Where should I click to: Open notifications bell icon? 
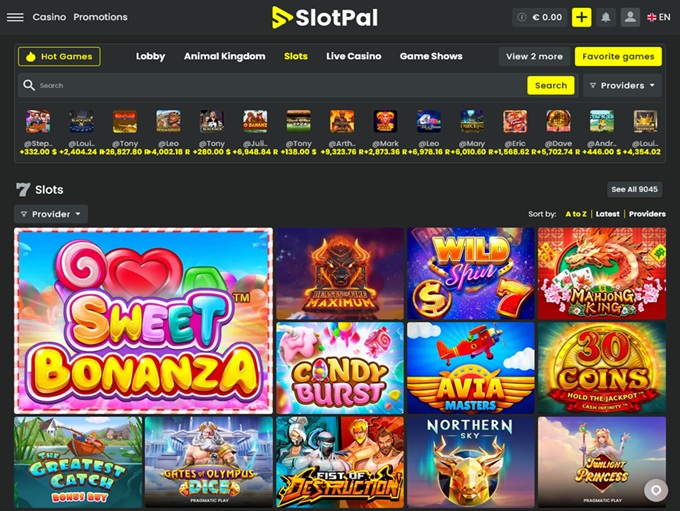[x=605, y=17]
